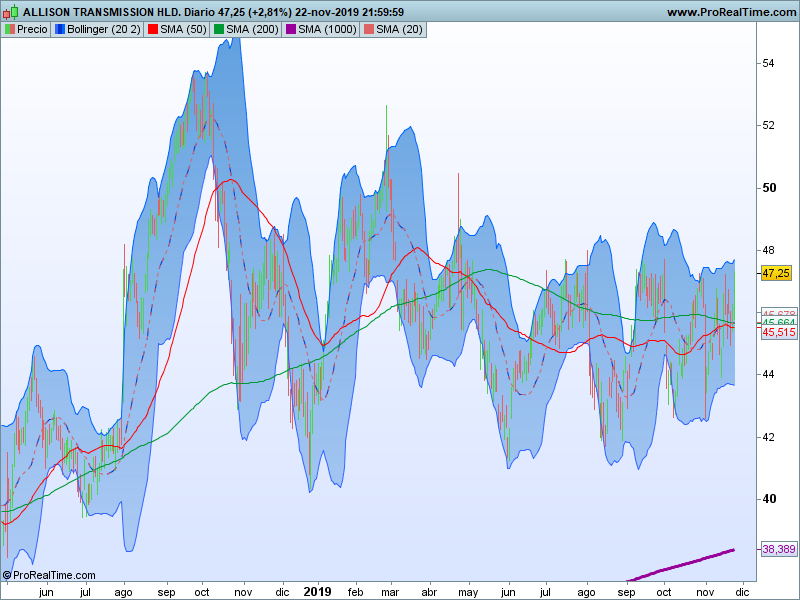Click the ALLISON TRANSMISSION HLD. title text
Image resolution: width=800 pixels, height=600 pixels.
(102, 12)
